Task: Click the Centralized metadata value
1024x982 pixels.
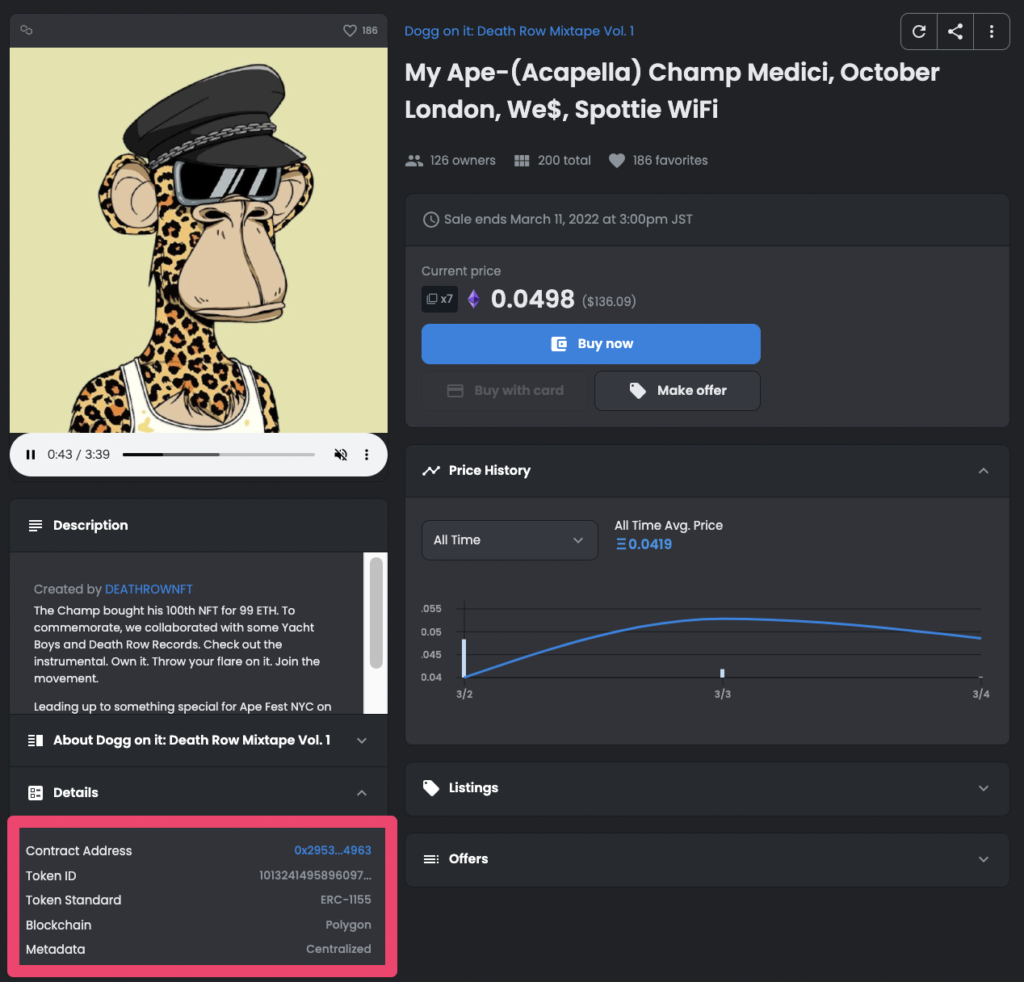Action: pyautogui.click(x=338, y=949)
